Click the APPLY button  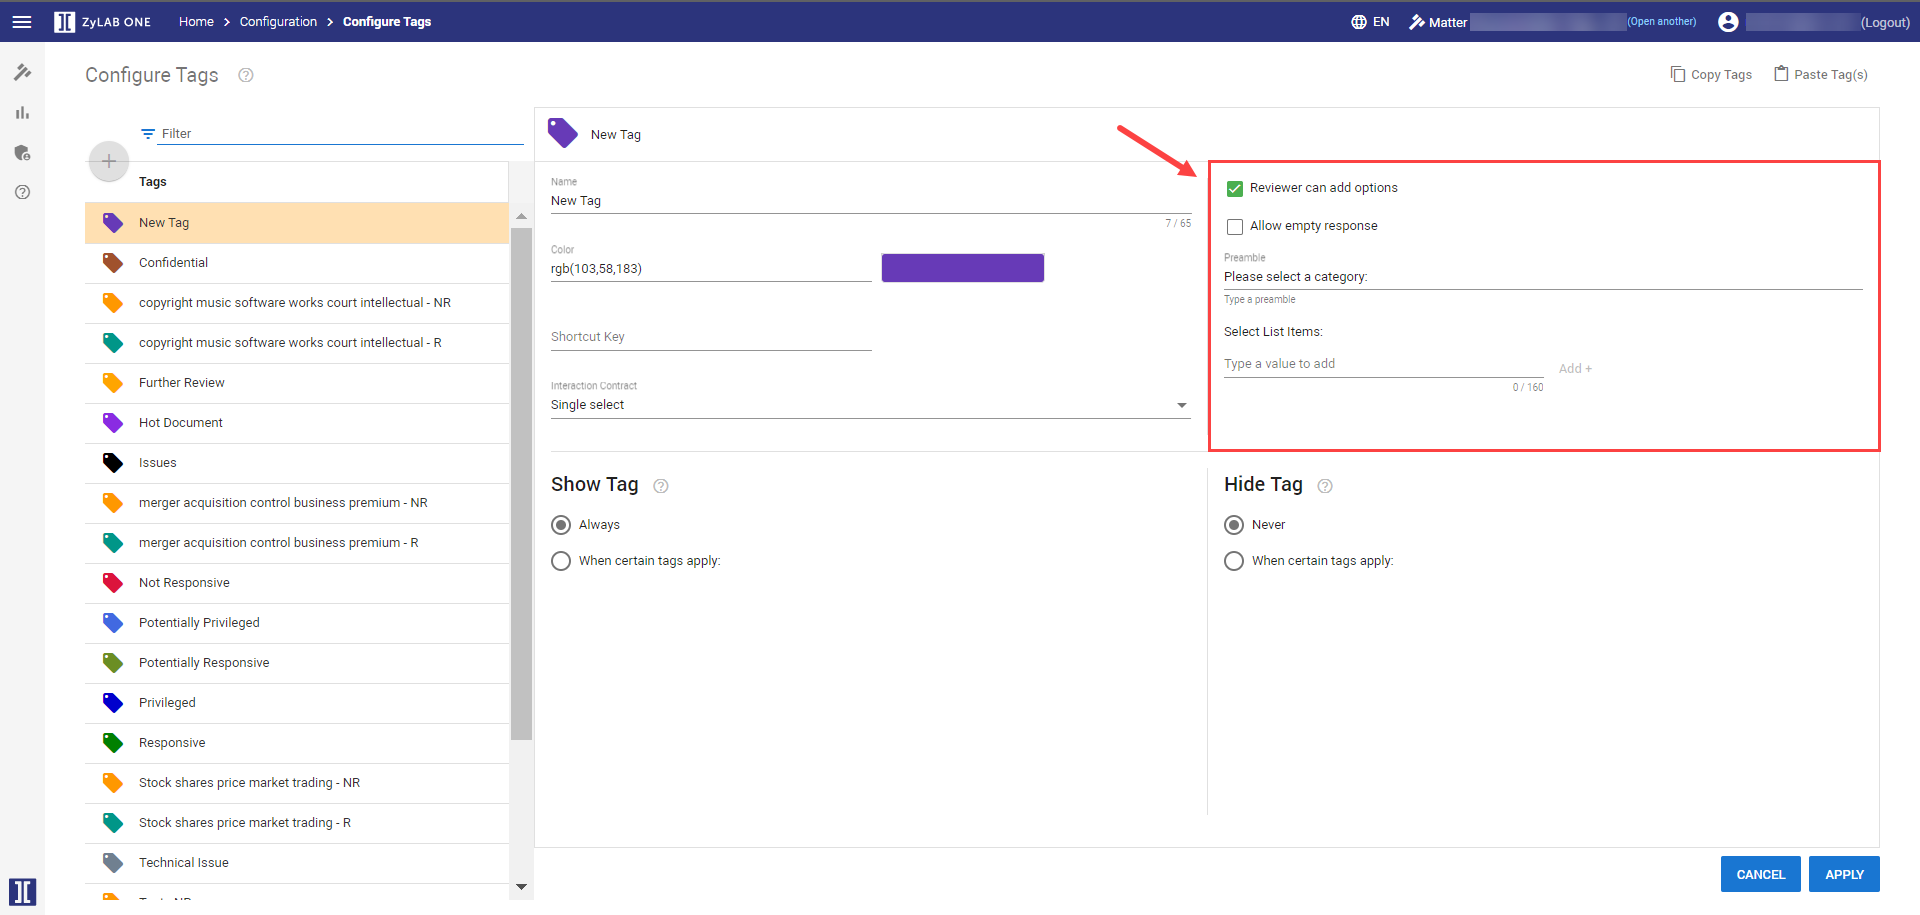tap(1844, 874)
